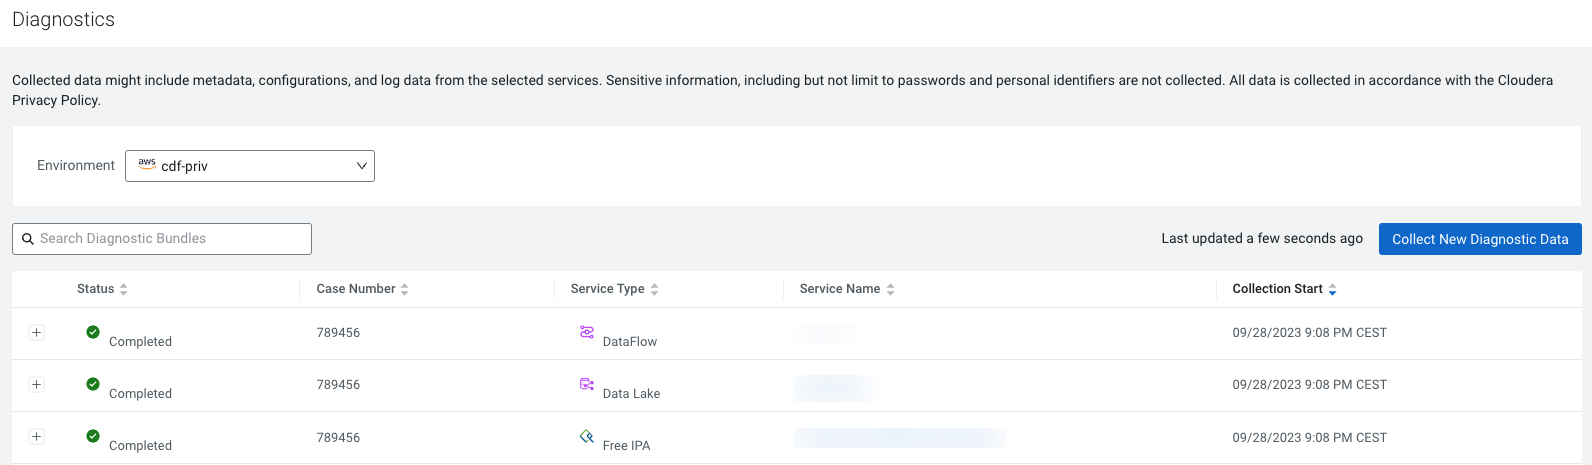The image size is (1592, 465).
Task: Click the 'Environment' label
Action: tap(76, 166)
